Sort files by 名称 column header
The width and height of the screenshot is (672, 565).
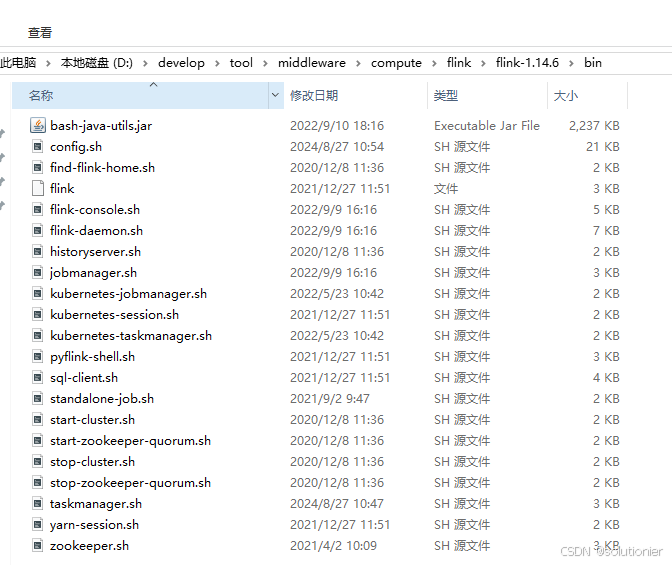pyautogui.click(x=140, y=95)
